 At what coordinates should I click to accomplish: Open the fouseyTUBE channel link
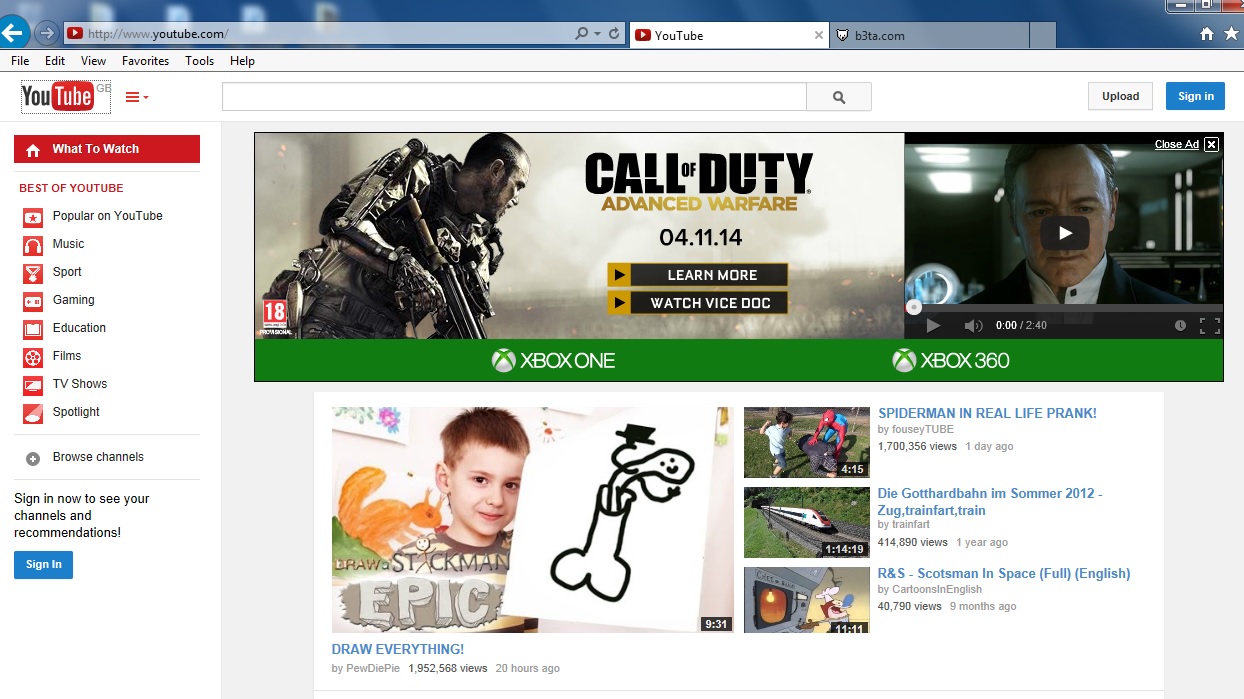tap(923, 429)
